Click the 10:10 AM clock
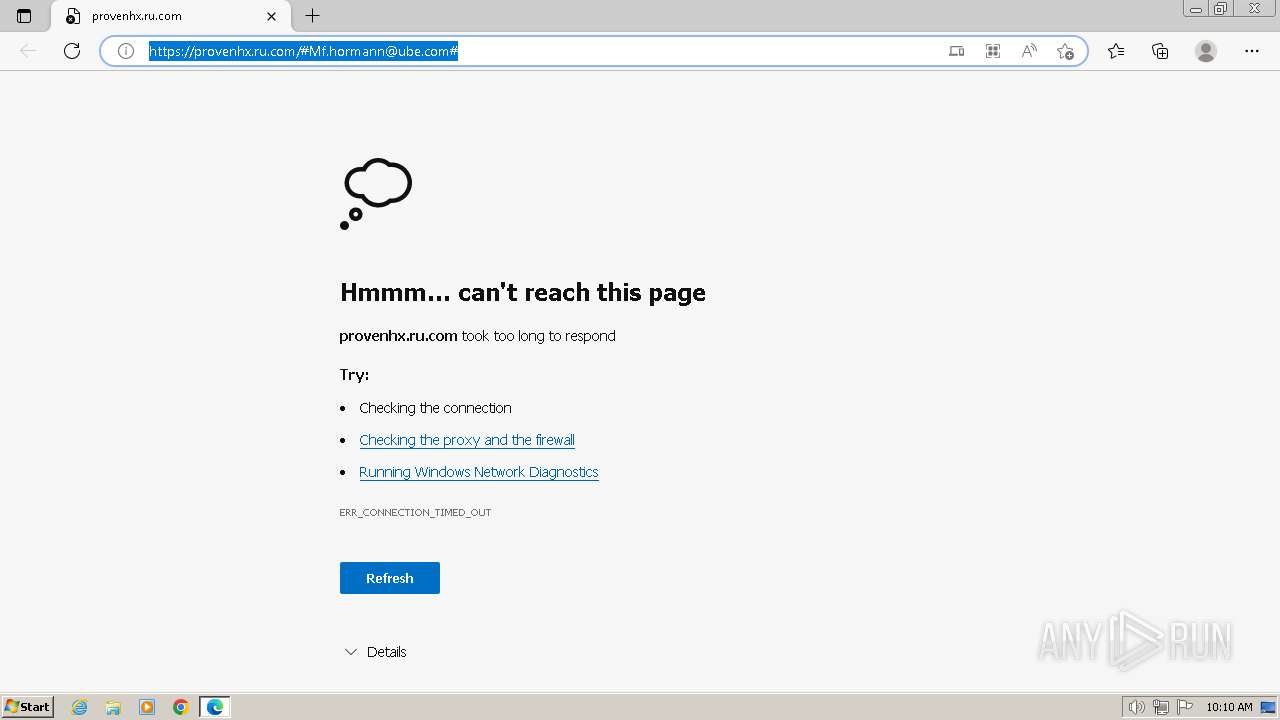Screen dimensions: 1280x720 point(1229,707)
